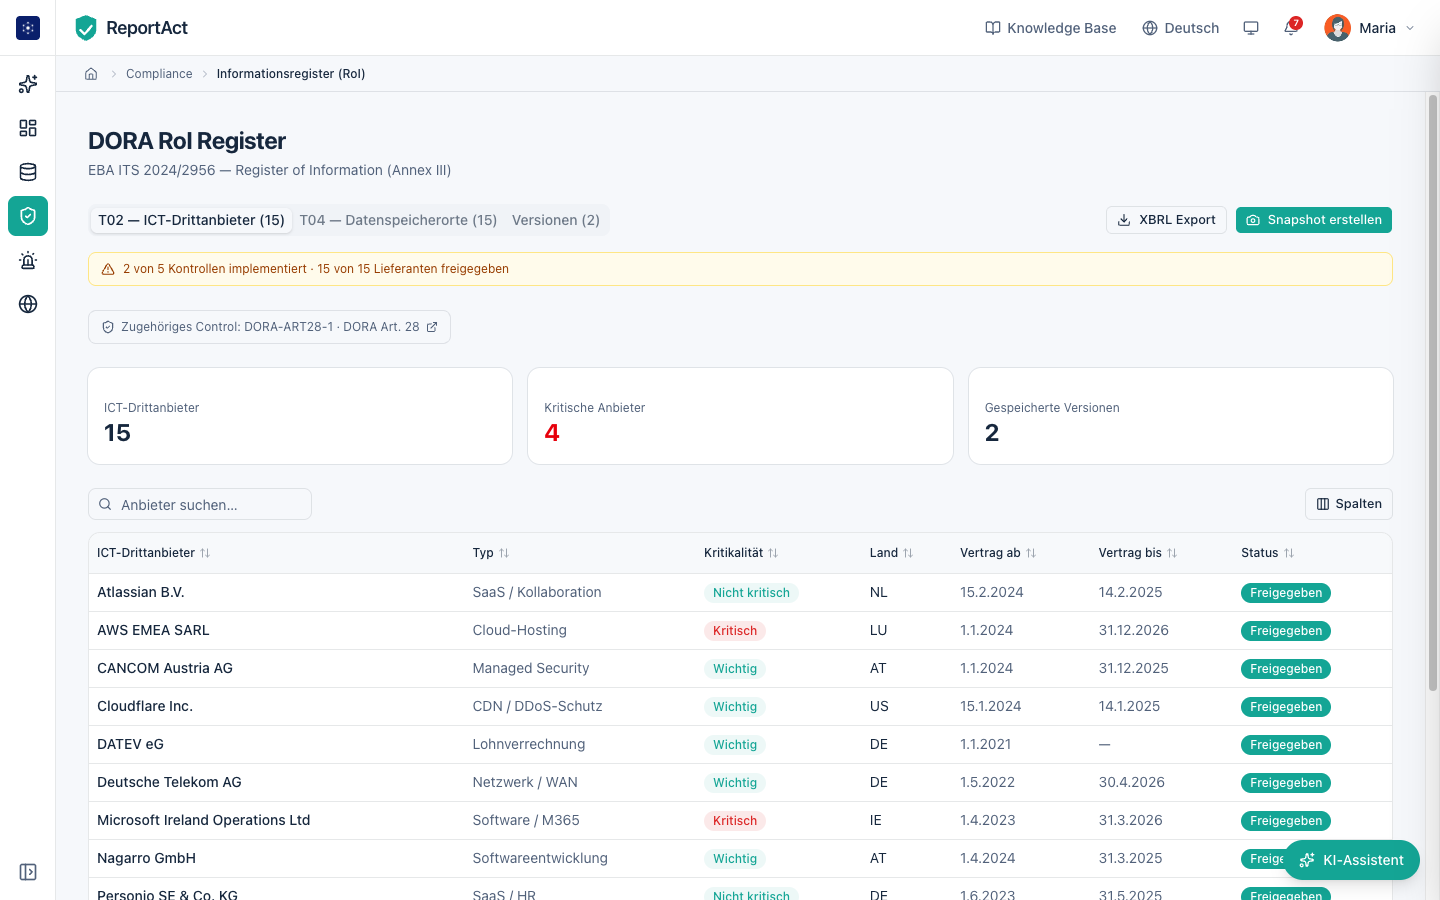Sort by the Typ column arrows
This screenshot has height=900, width=1440.
504,553
